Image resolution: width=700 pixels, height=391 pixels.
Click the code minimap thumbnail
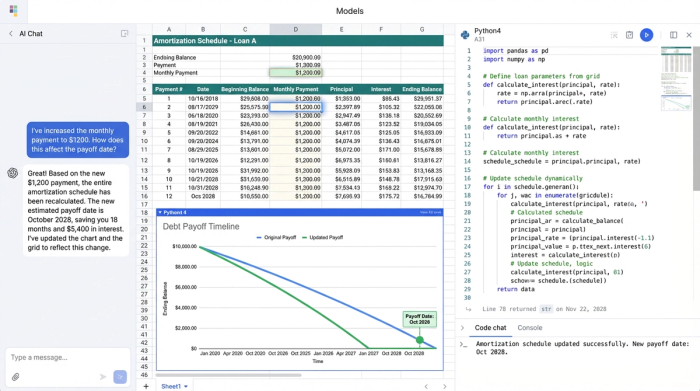676,79
